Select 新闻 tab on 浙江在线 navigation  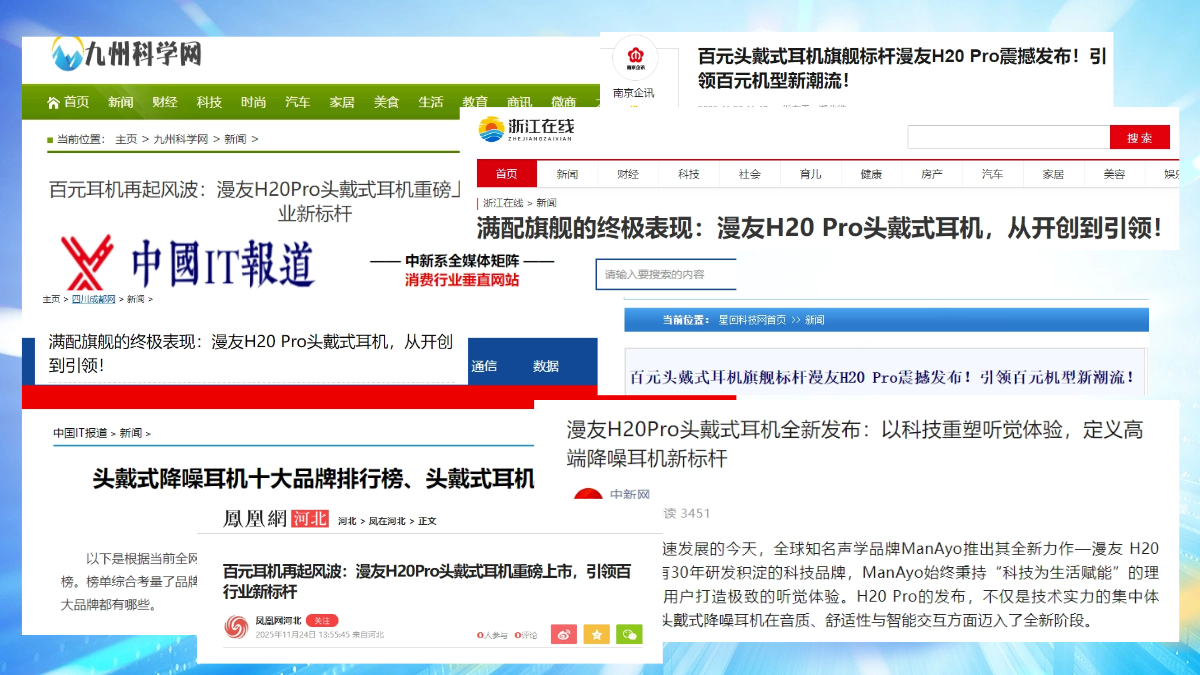(568, 174)
